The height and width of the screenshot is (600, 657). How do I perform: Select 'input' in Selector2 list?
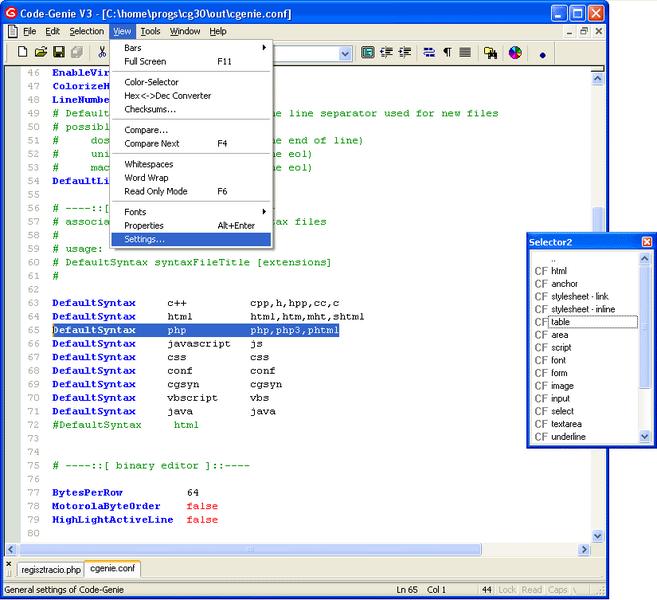[560, 398]
